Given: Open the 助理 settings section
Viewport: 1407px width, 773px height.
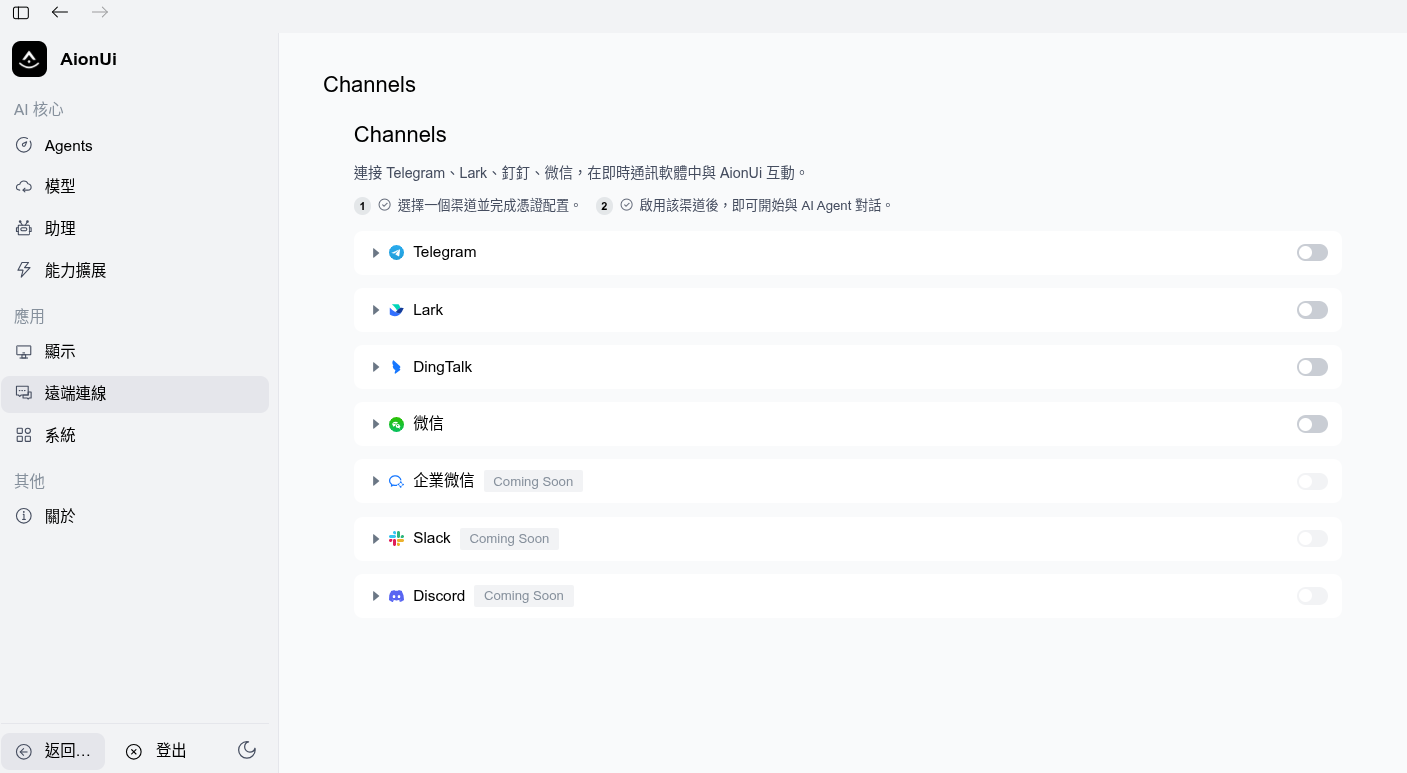Looking at the screenshot, I should (135, 228).
